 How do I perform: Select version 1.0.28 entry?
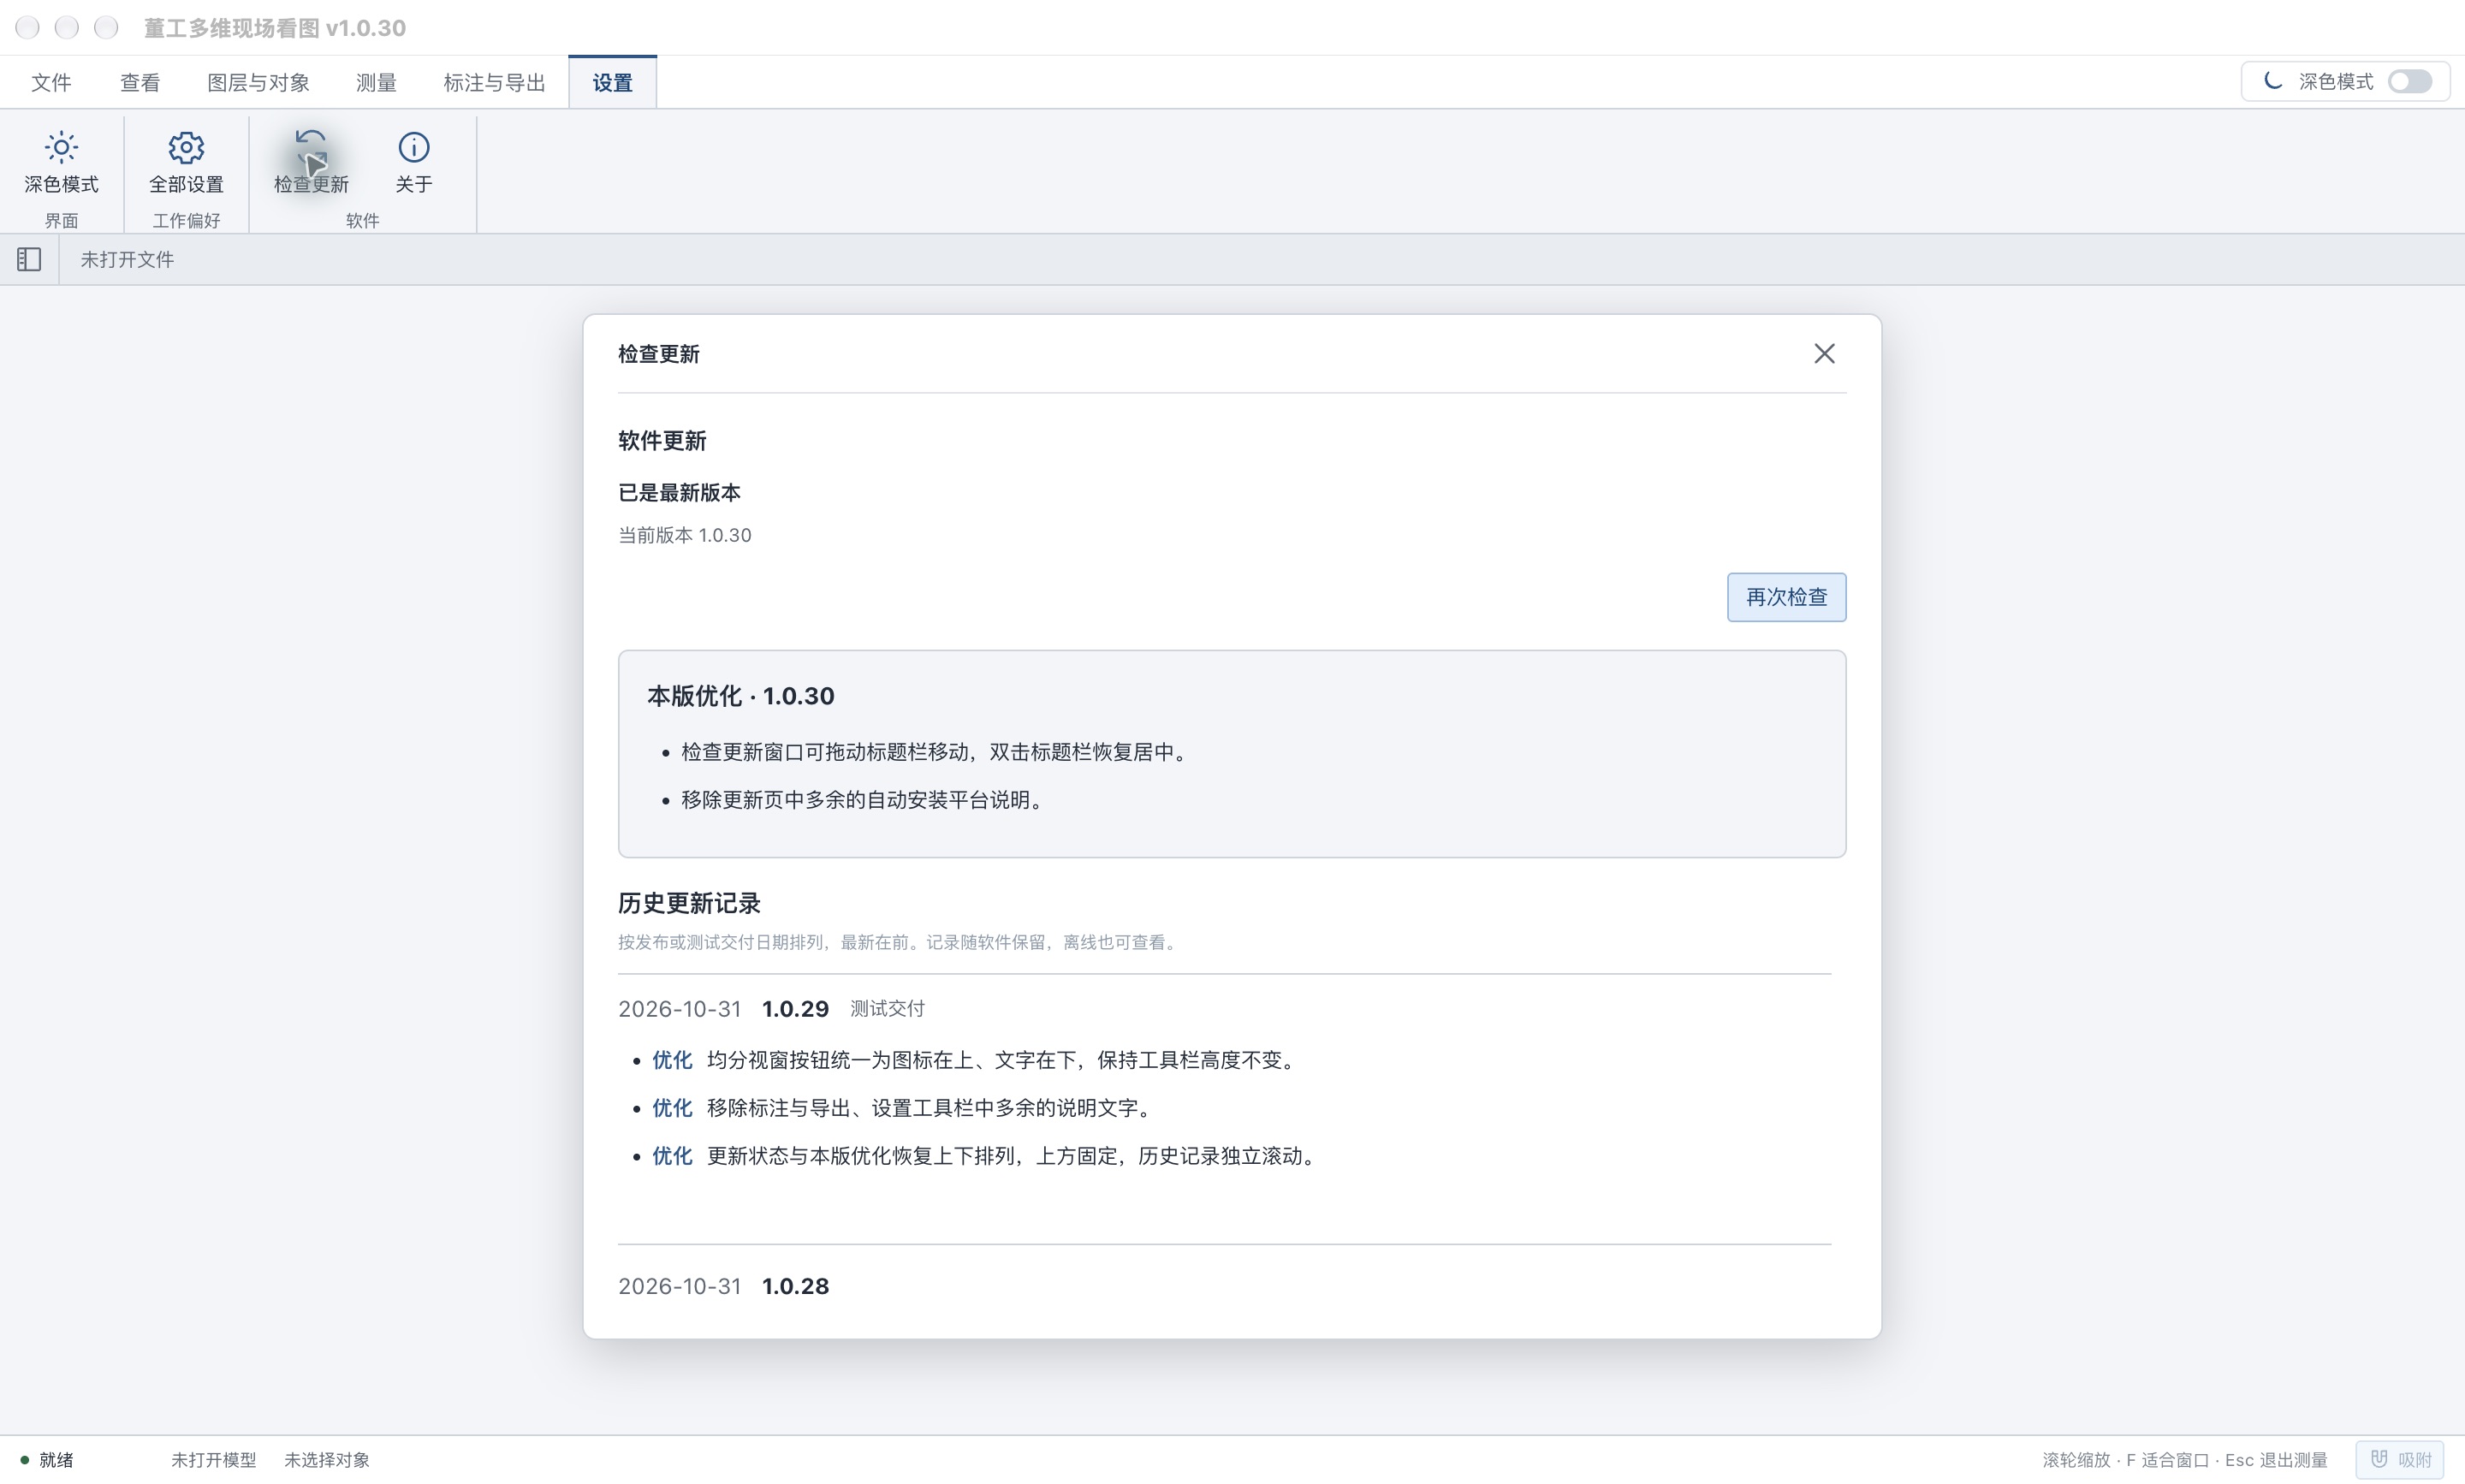[x=795, y=1286]
